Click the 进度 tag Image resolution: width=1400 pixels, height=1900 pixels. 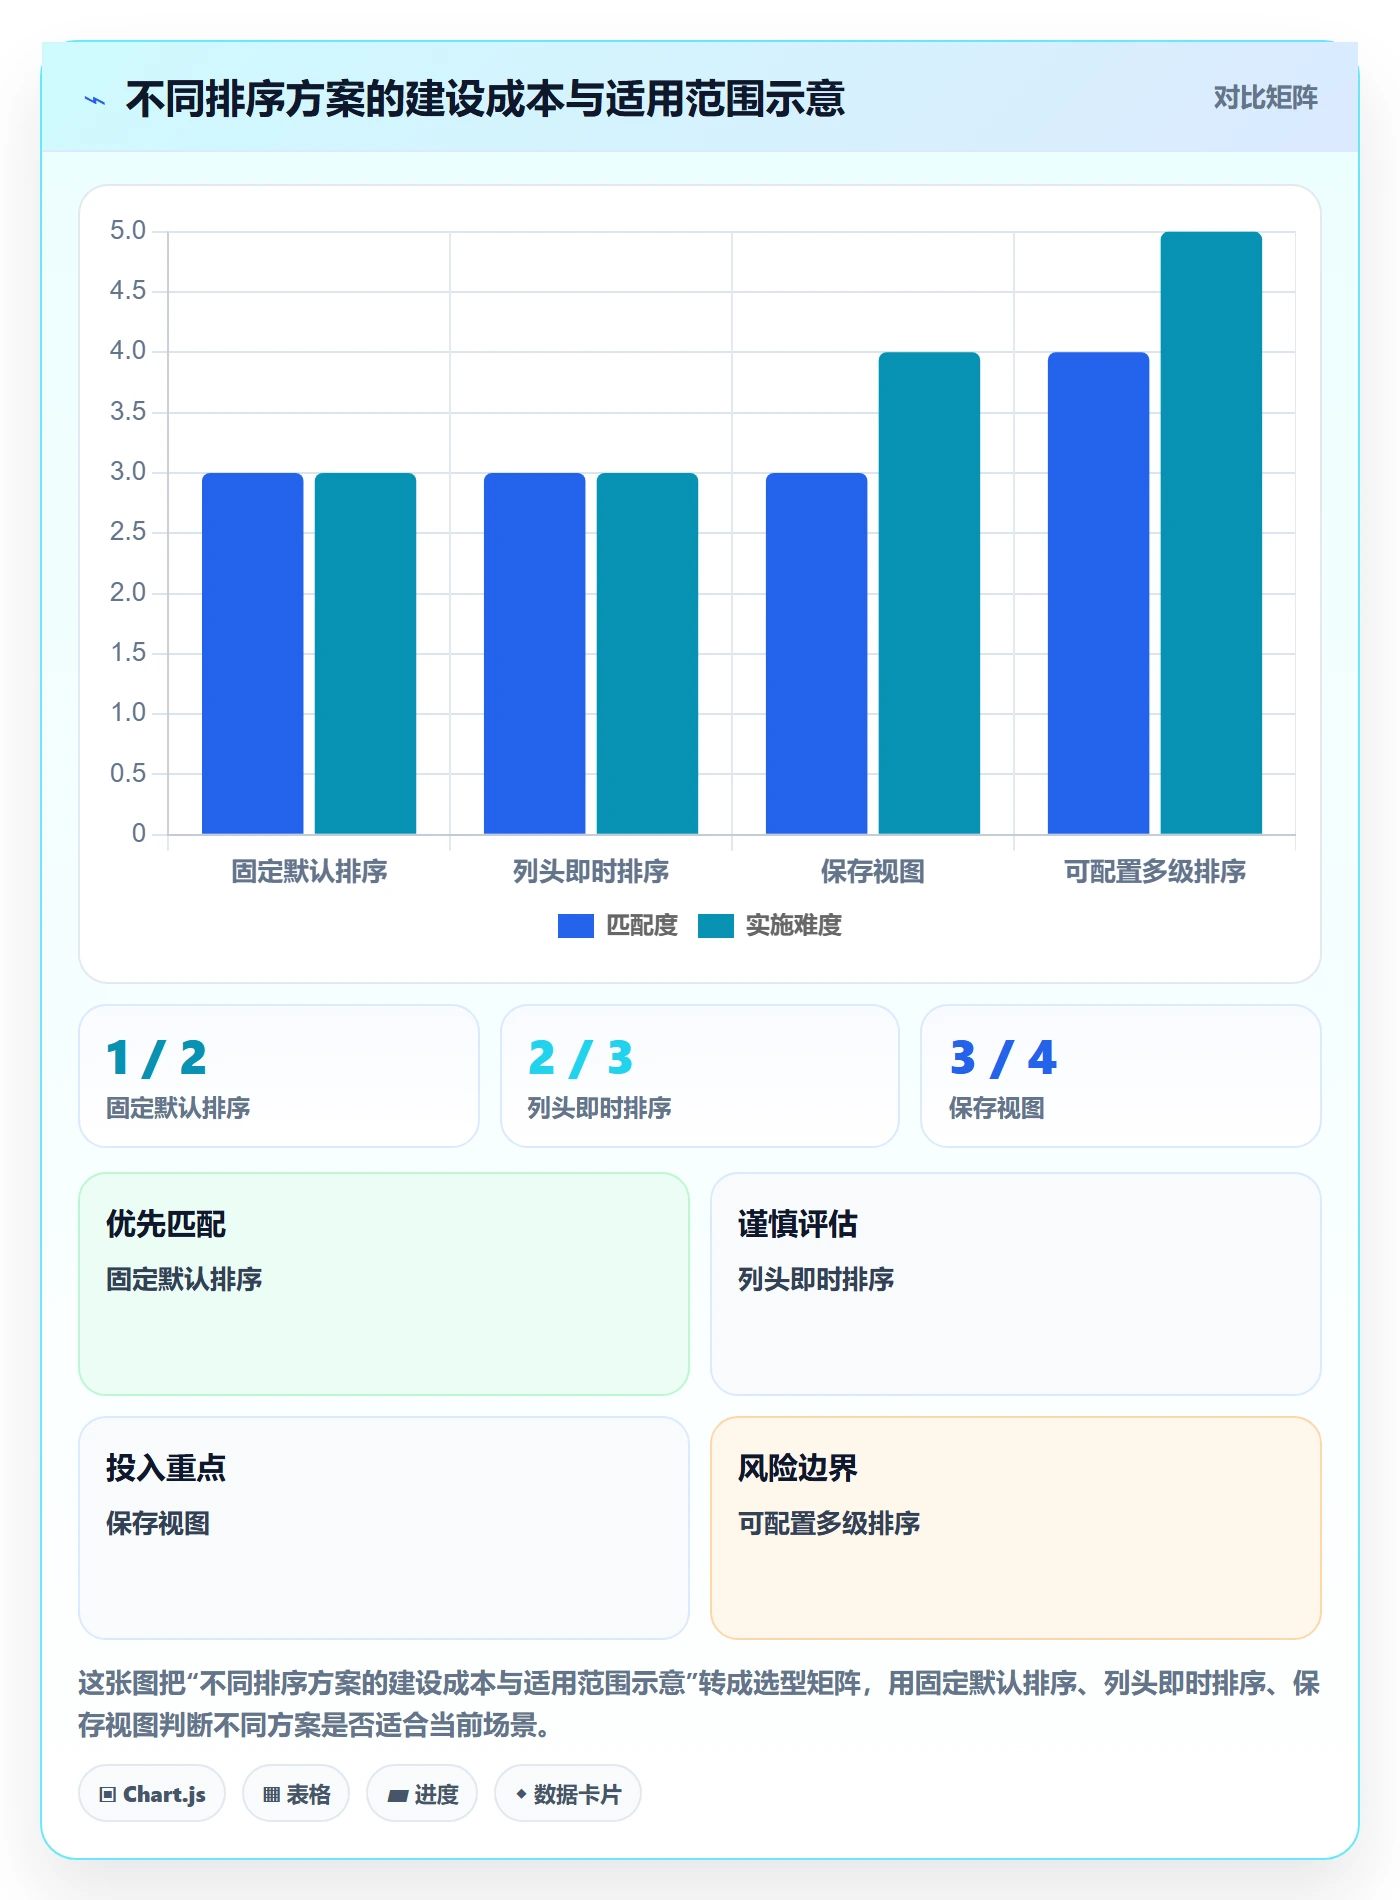point(422,1794)
